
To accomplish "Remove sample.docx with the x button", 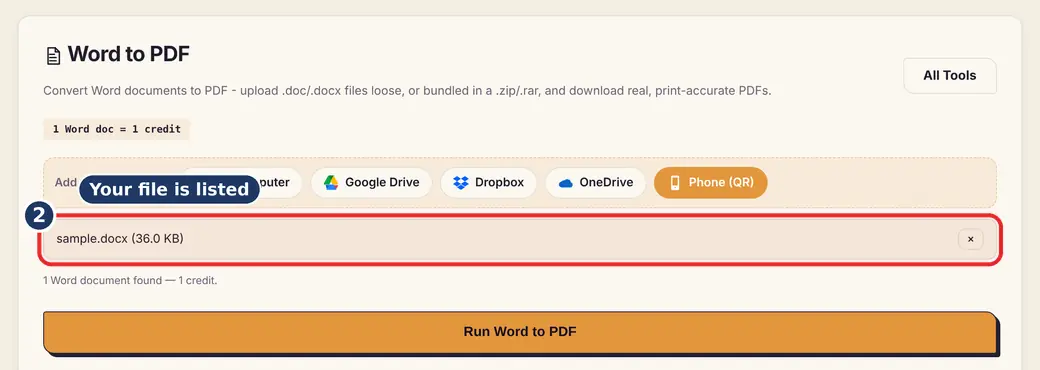I will 970,239.
